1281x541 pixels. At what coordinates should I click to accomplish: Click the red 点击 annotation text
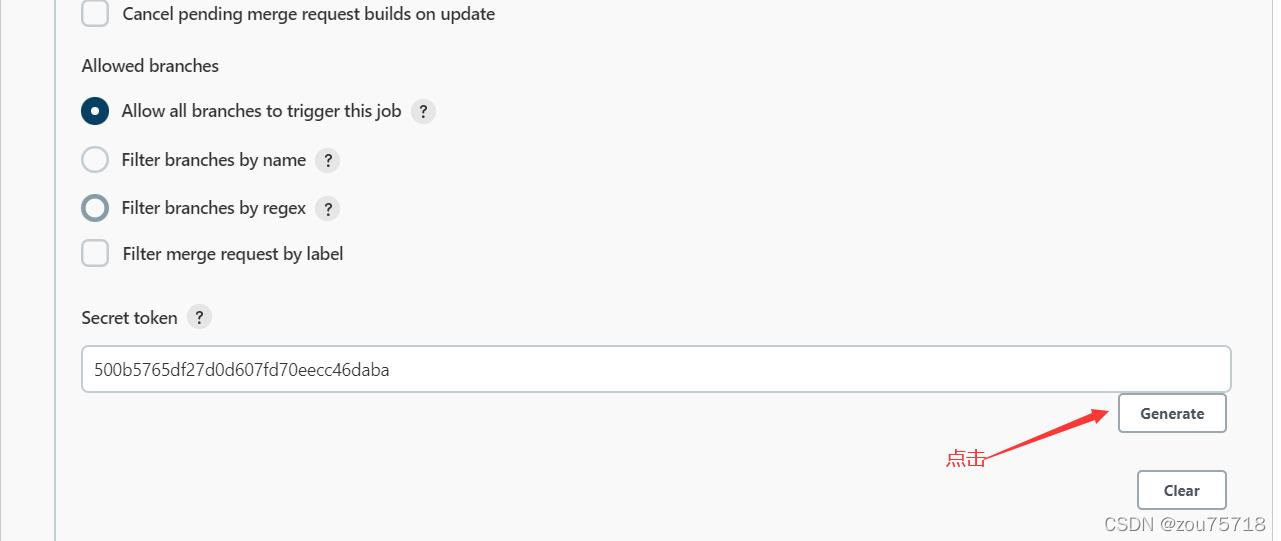[966, 458]
